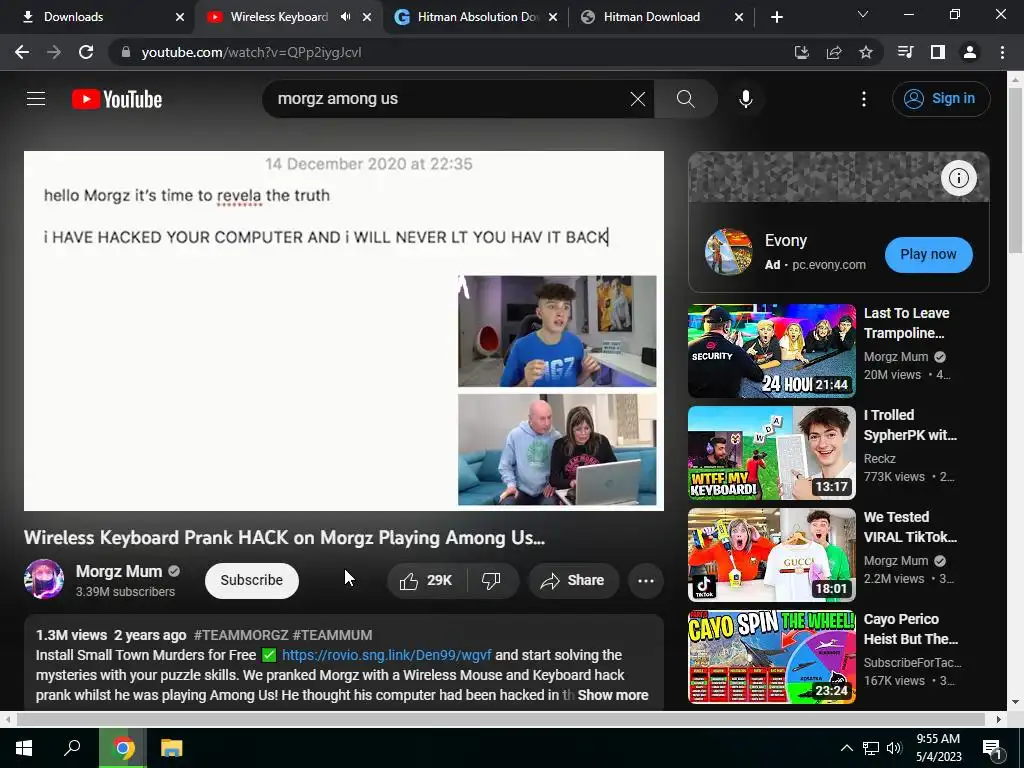Viewport: 1024px width, 768px height.
Task: Open Last To Leave Trampoline title
Action: click(x=906, y=323)
